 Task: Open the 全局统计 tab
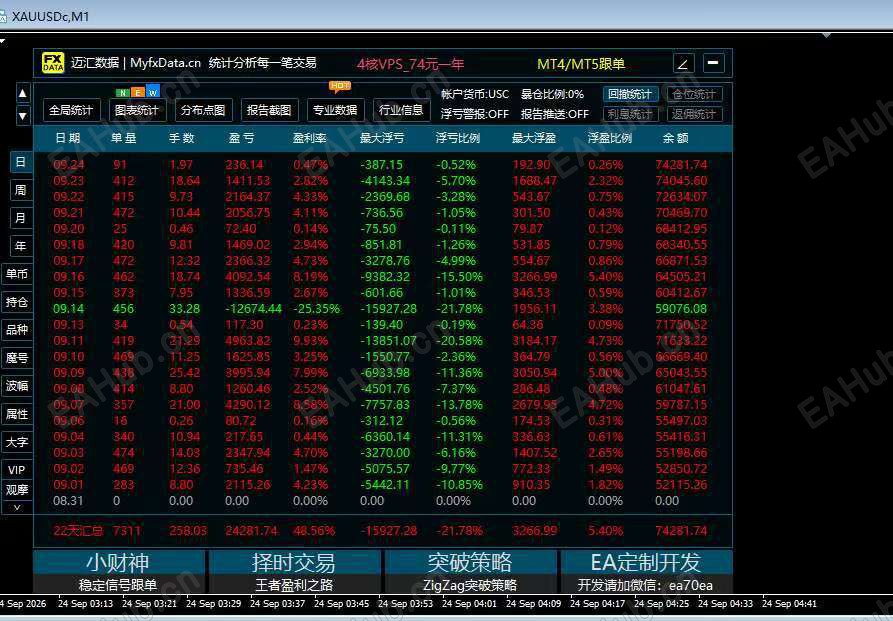click(71, 110)
